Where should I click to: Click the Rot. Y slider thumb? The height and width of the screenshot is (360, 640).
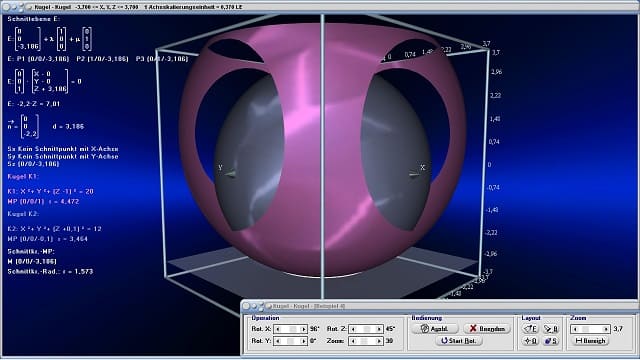[291, 341]
